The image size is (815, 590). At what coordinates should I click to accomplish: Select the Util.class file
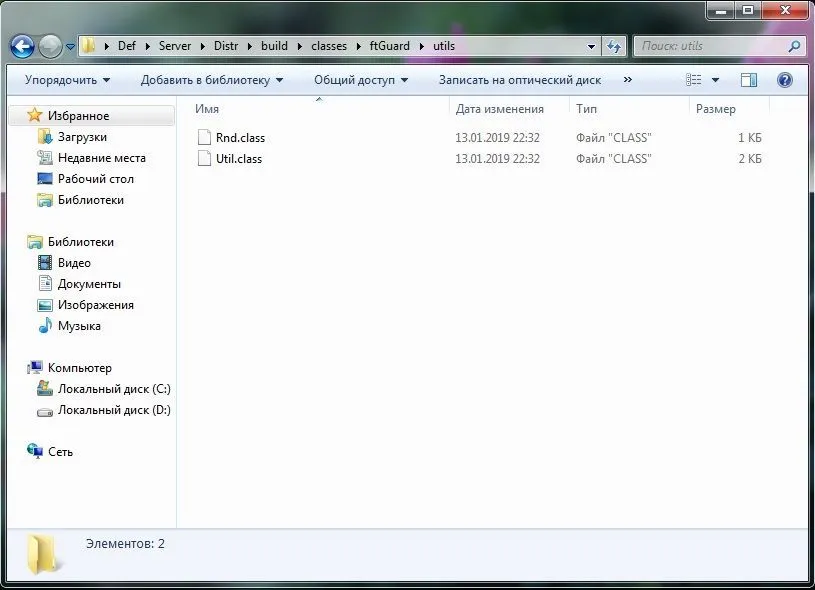click(x=239, y=159)
